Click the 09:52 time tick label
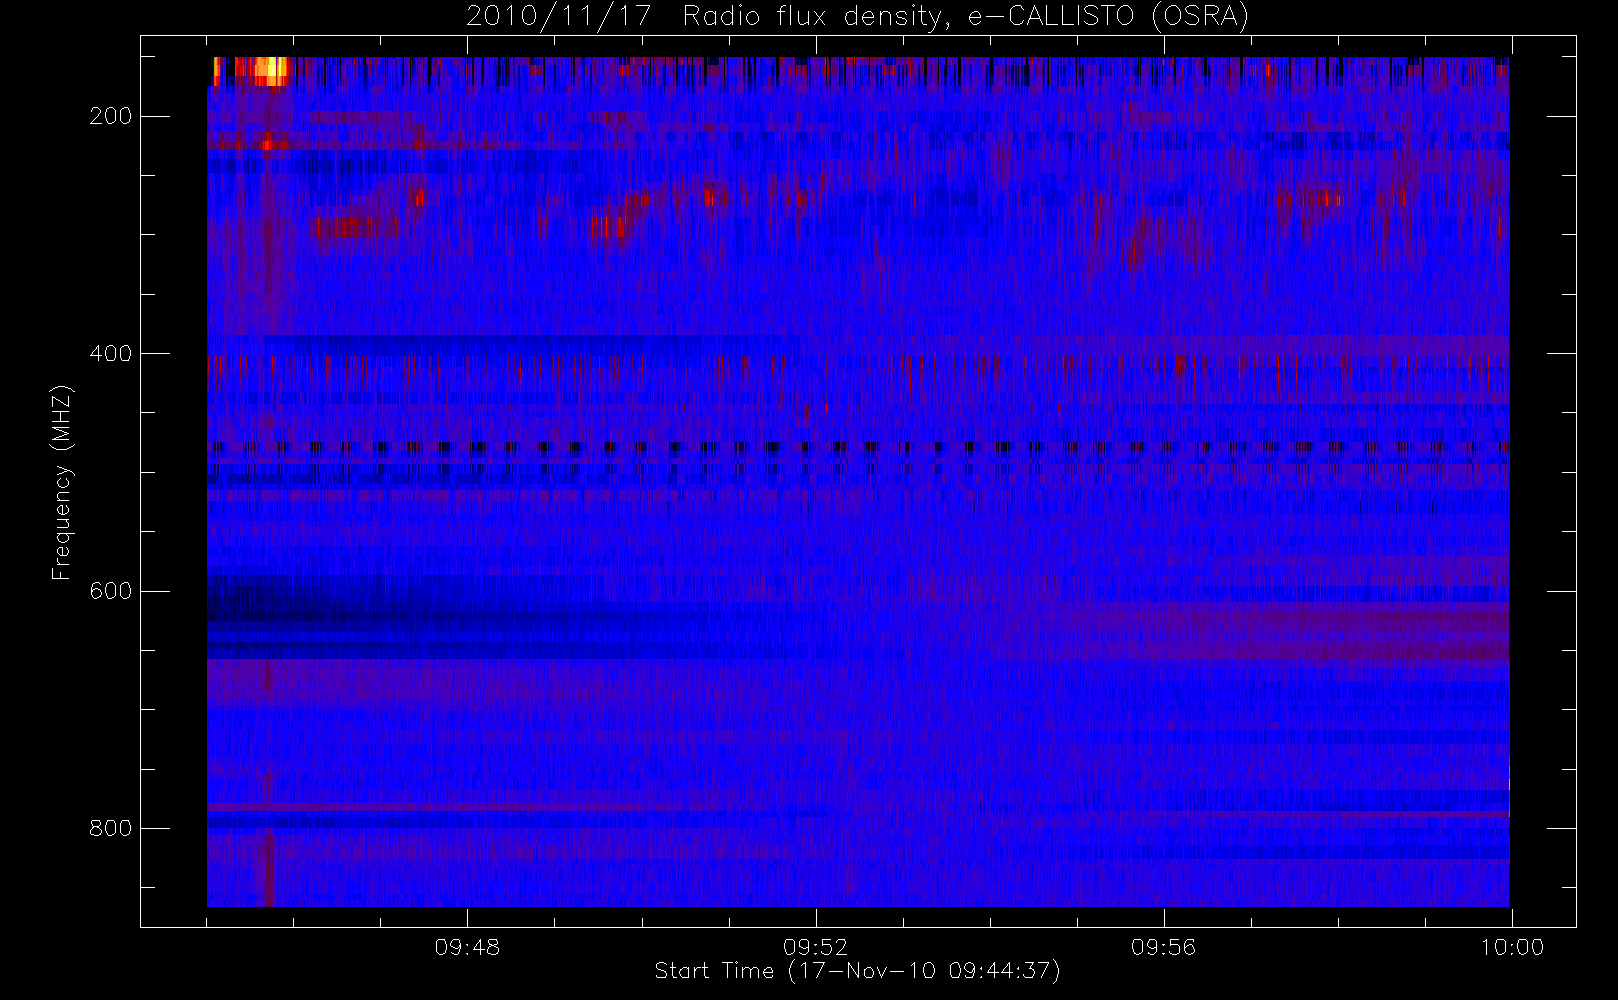The height and width of the screenshot is (1000, 1618). [x=815, y=947]
